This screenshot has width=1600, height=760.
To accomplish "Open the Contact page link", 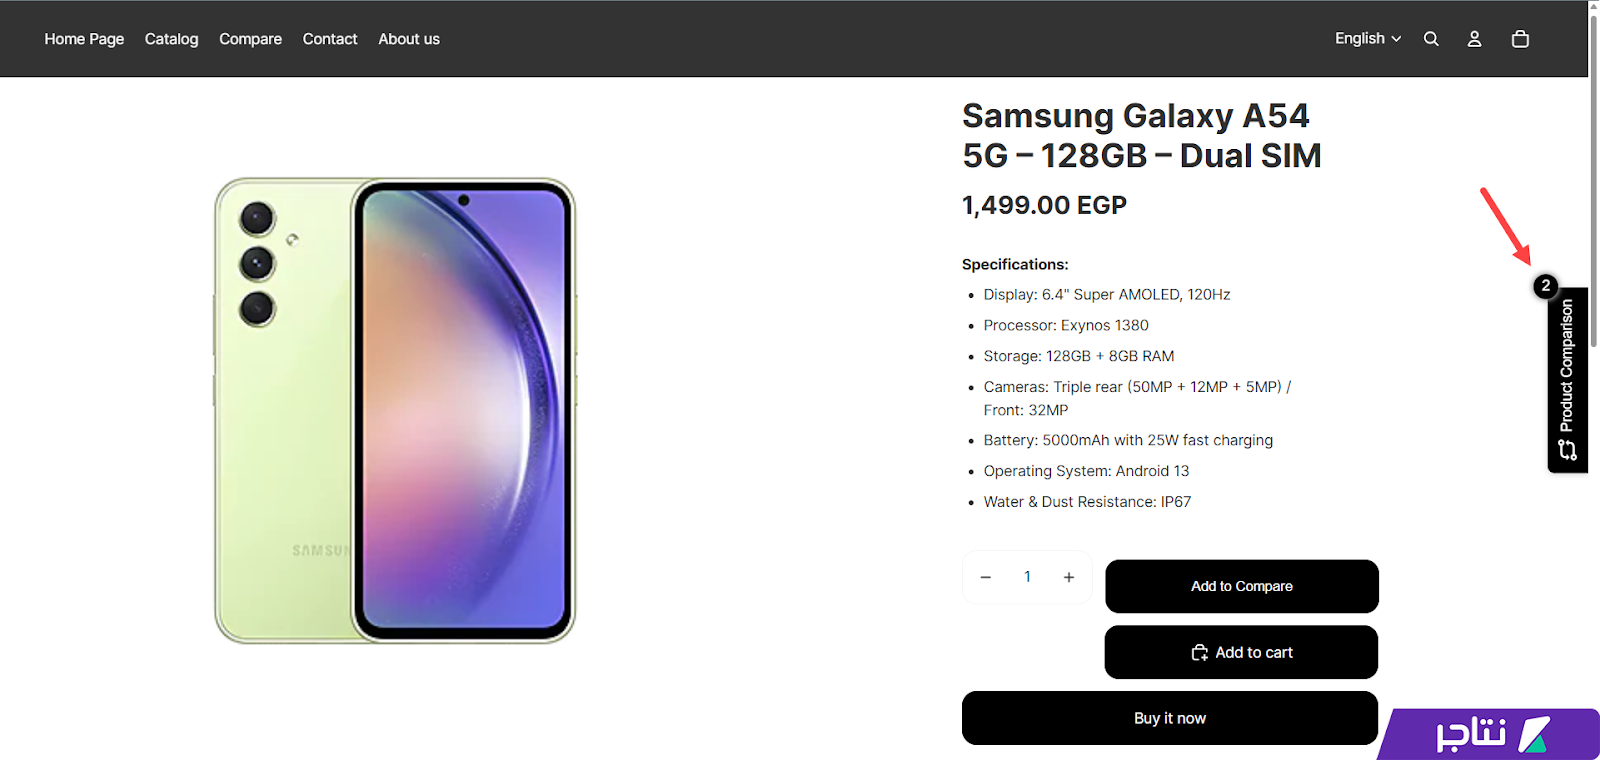I will (330, 39).
